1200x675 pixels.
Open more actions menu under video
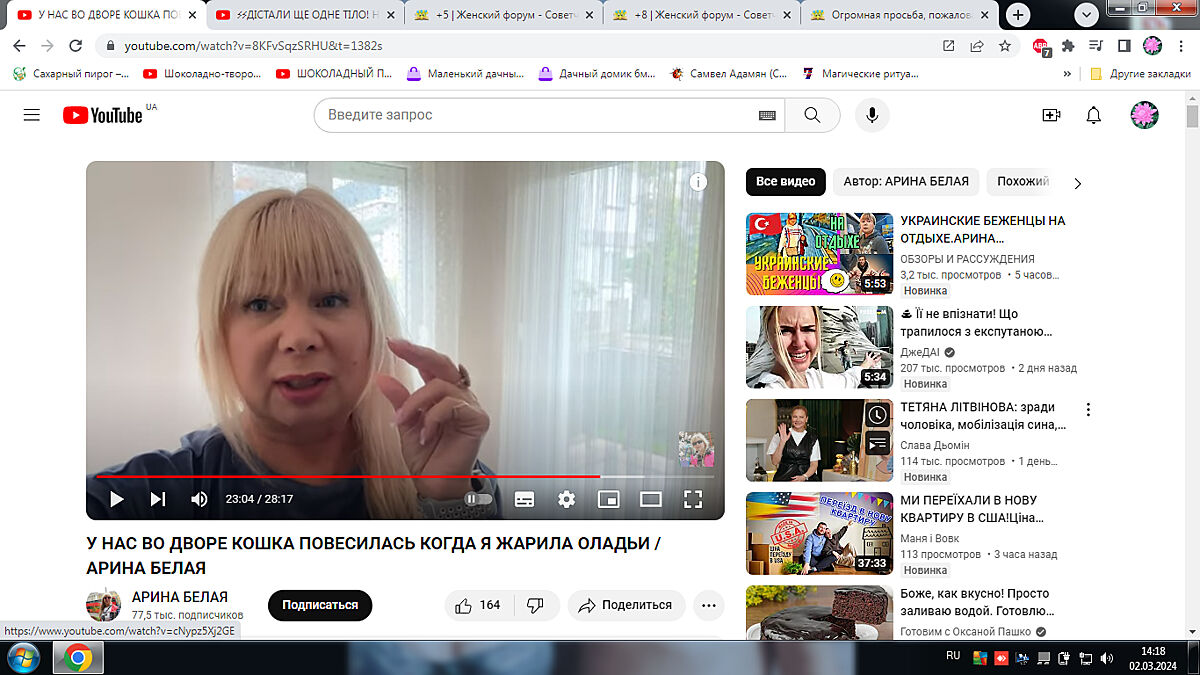[x=708, y=605]
